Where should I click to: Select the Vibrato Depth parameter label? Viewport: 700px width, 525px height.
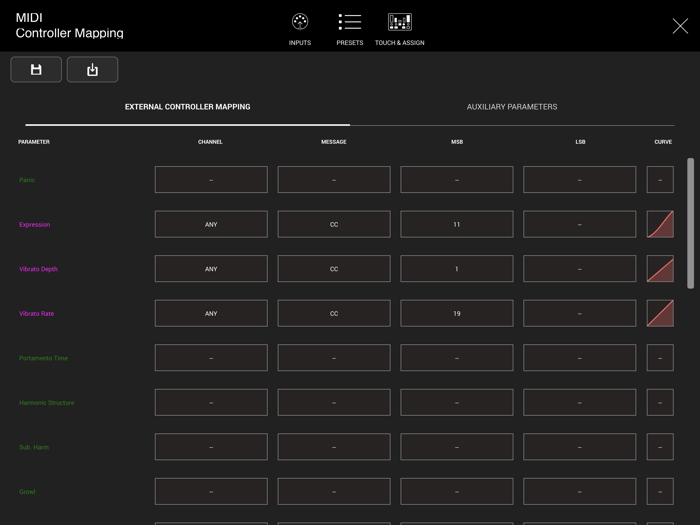coord(38,269)
